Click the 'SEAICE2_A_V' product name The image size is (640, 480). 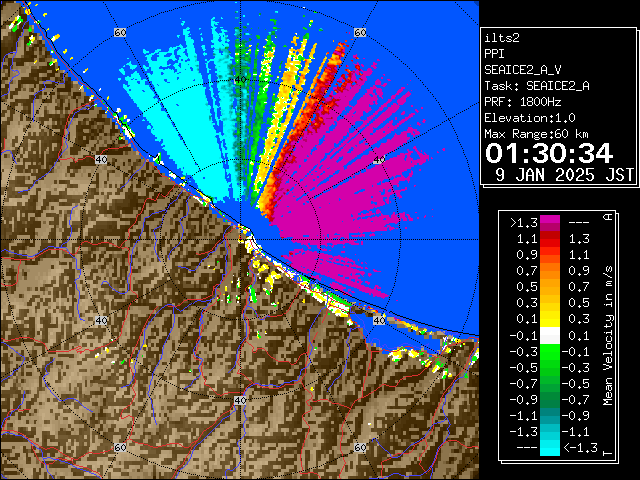[522, 70]
